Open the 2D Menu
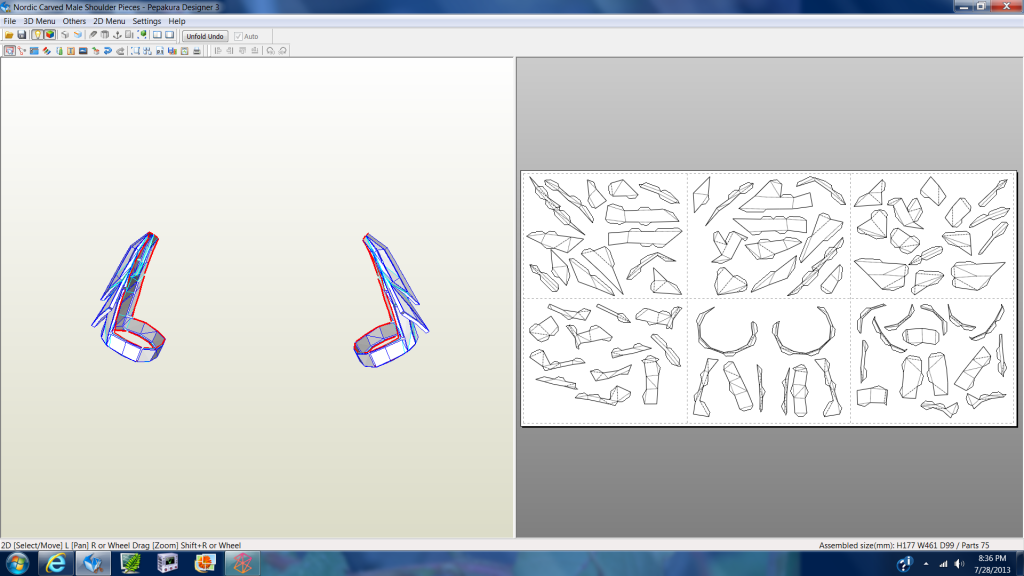This screenshot has height=576, width=1024. [109, 21]
